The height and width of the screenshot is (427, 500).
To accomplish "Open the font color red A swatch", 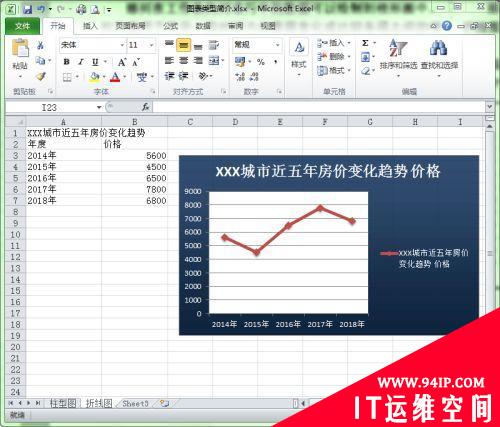I will [x=115, y=77].
